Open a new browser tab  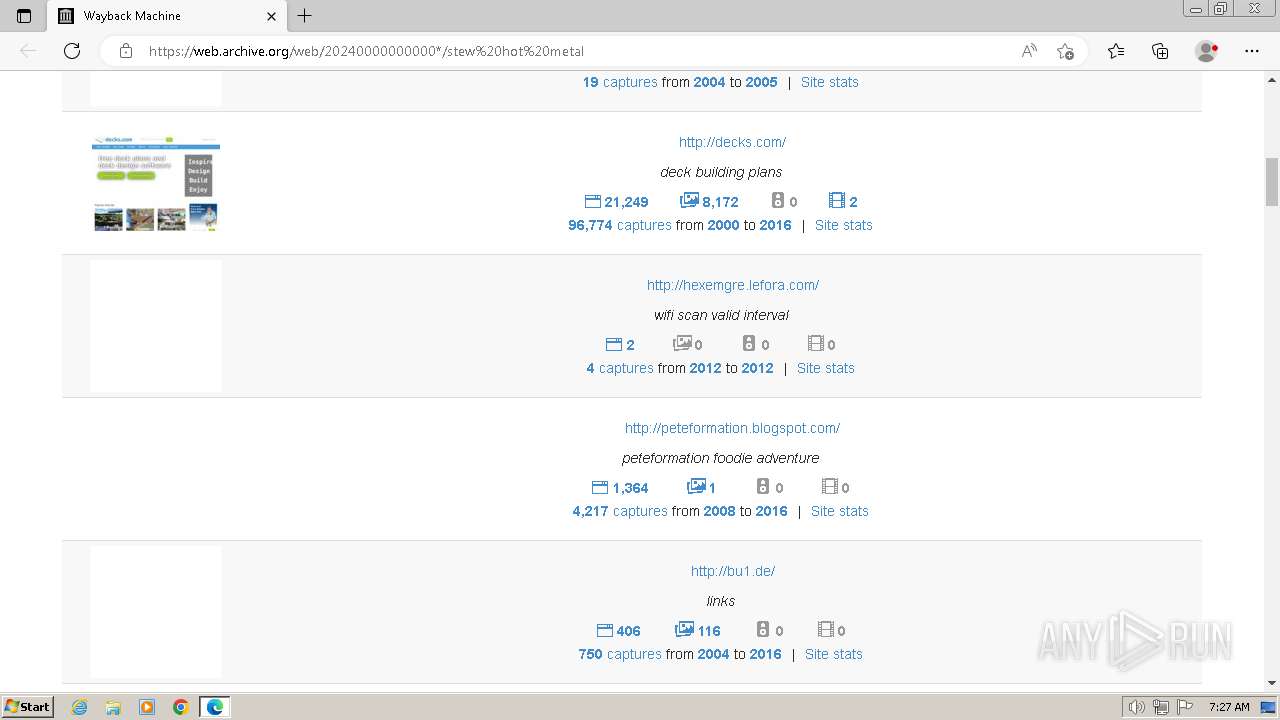click(x=305, y=16)
